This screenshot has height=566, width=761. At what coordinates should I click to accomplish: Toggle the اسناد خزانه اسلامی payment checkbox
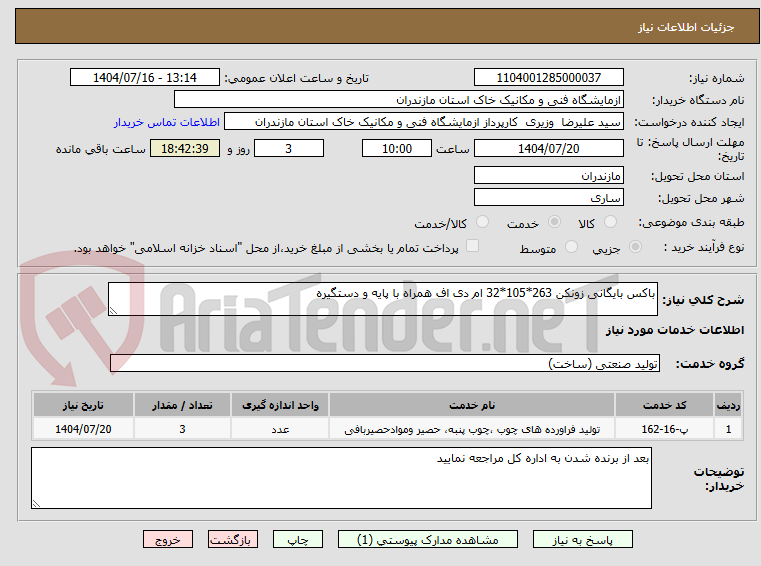pyautogui.click(x=472, y=246)
